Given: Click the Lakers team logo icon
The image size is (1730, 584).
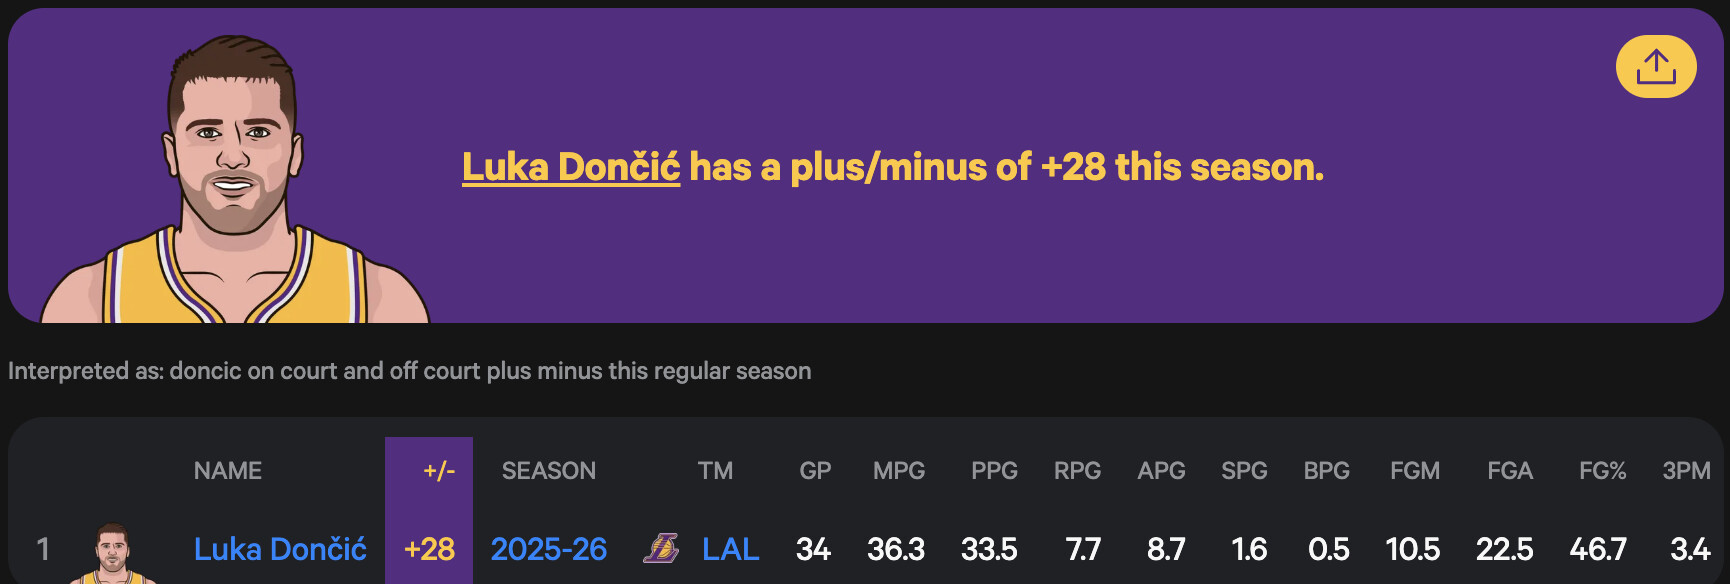Looking at the screenshot, I should [x=661, y=548].
